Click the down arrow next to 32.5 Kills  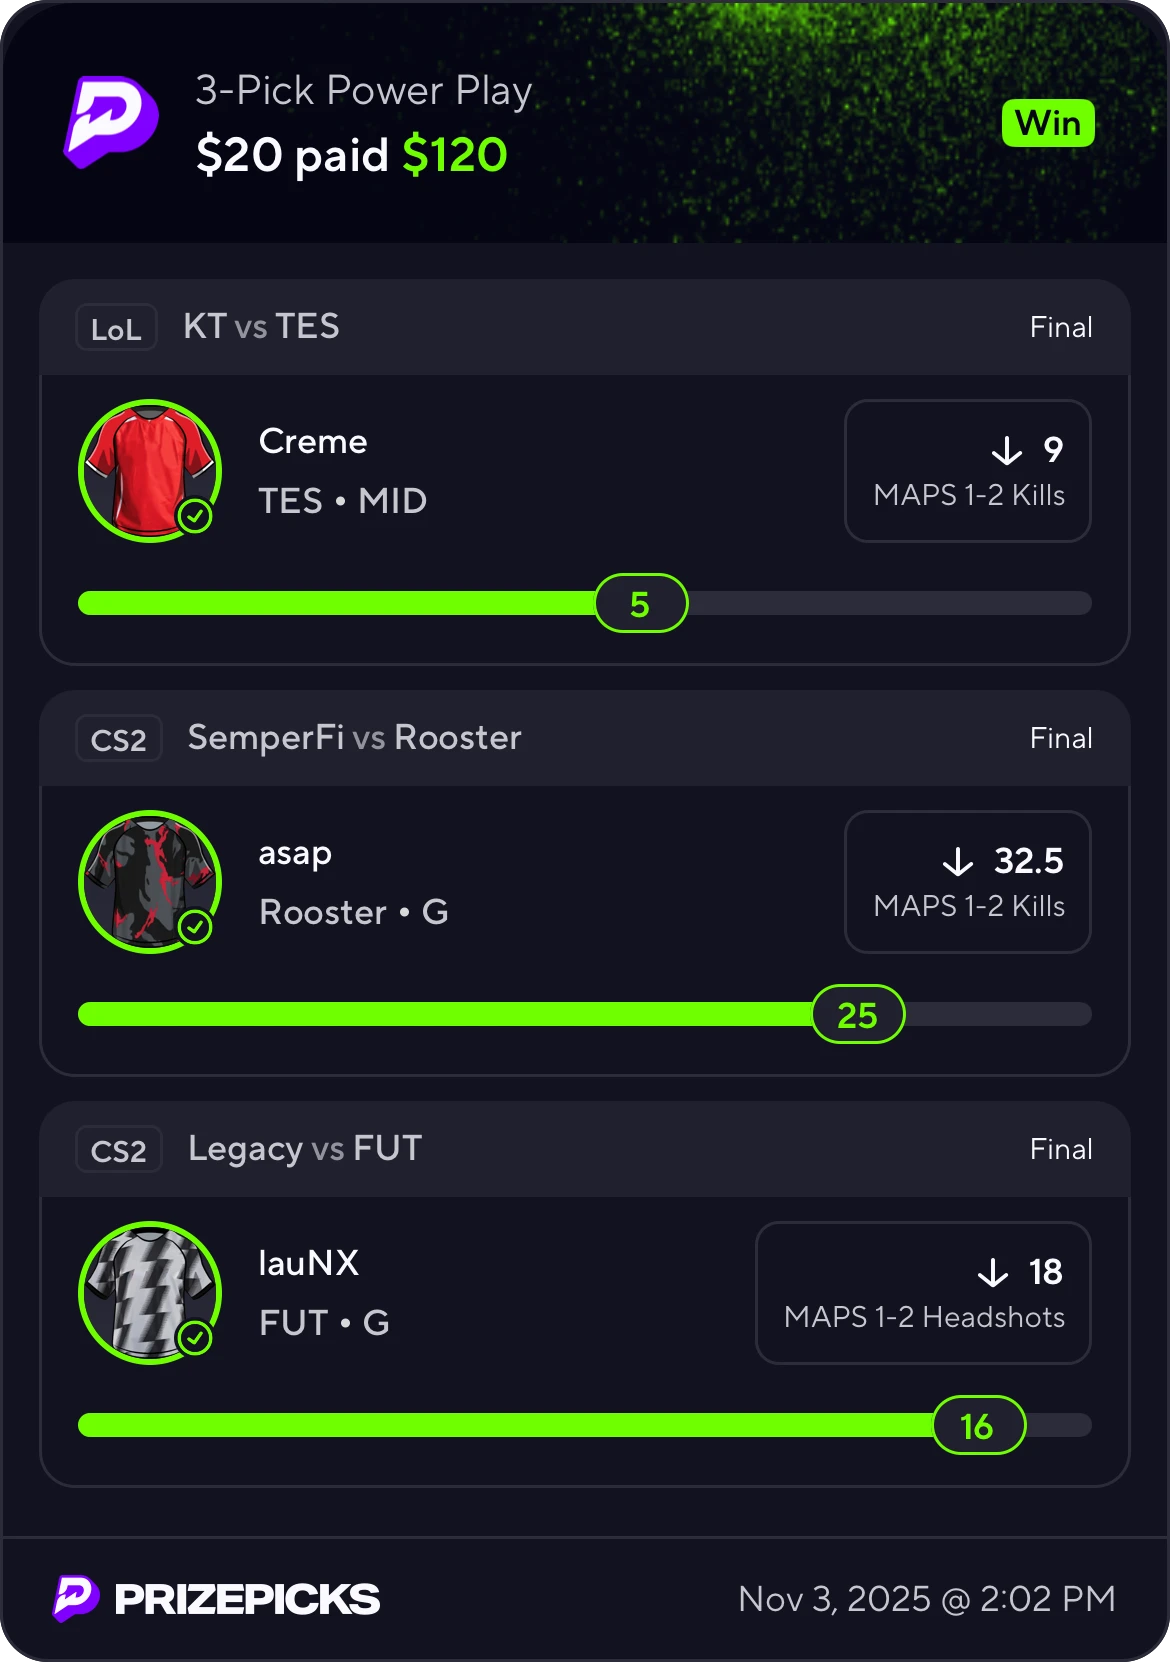click(x=958, y=862)
